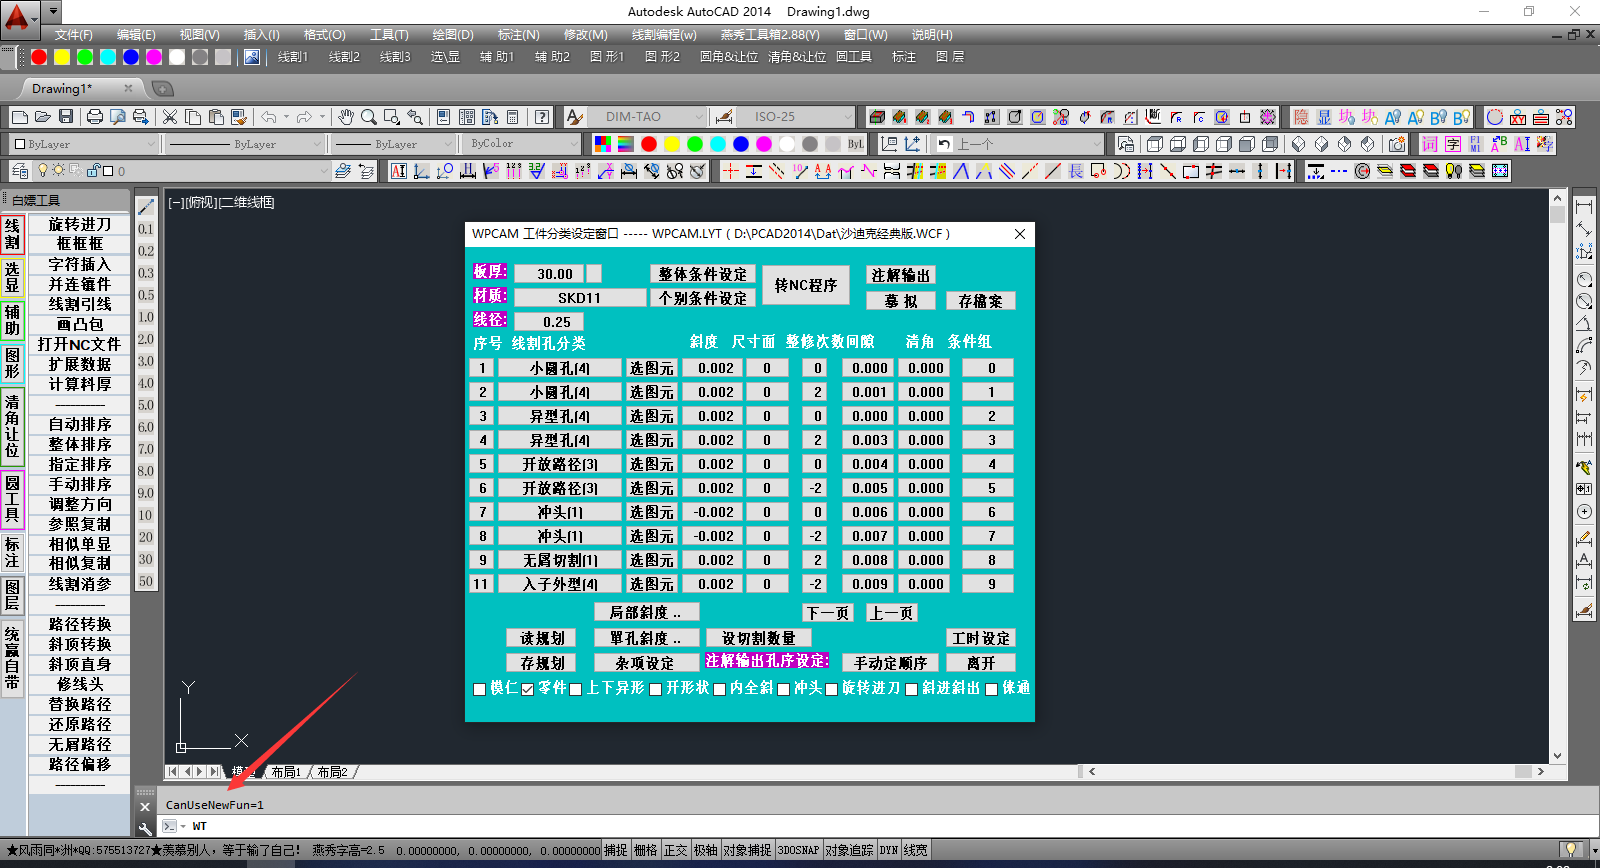Toggle the 斜进斜出 checkbox
The width and height of the screenshot is (1600, 868).
tap(911, 689)
